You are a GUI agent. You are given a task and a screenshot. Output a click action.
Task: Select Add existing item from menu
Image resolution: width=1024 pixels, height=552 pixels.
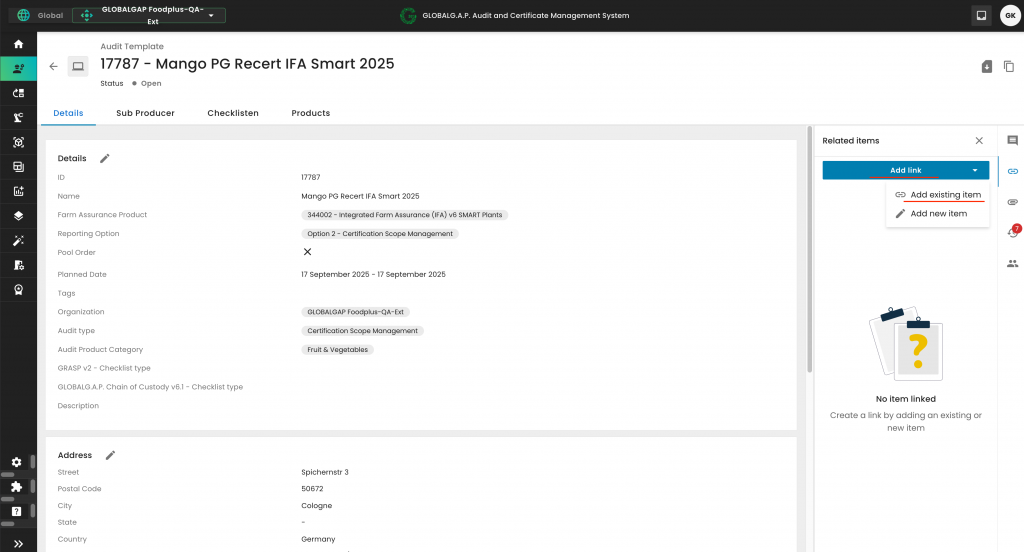click(x=945, y=195)
